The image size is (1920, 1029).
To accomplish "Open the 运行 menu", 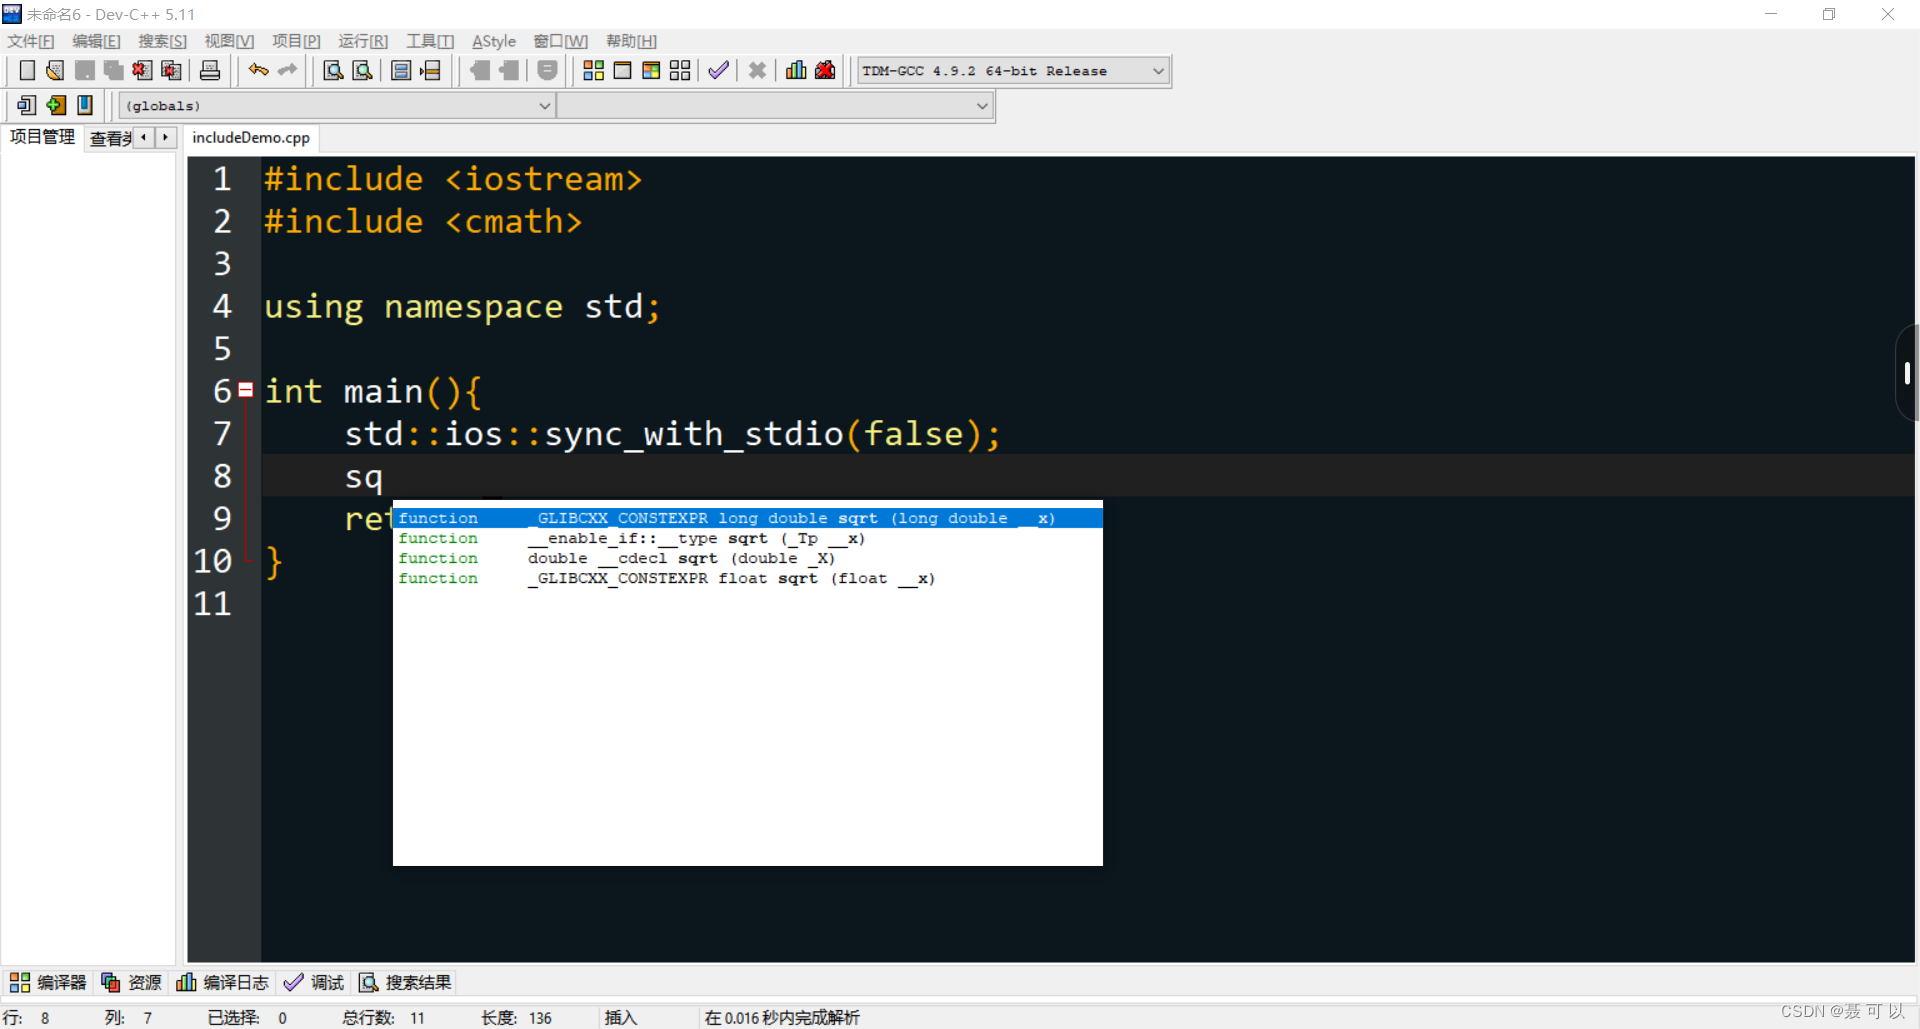I will 362,41.
